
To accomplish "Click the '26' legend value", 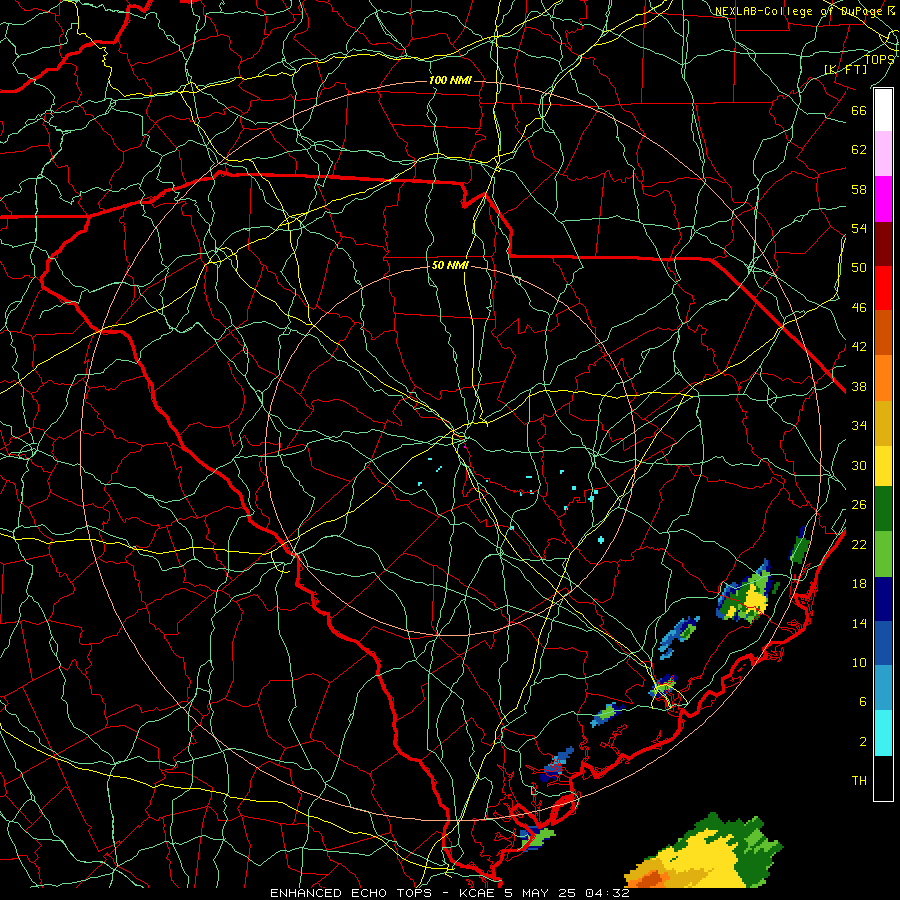I will pos(859,505).
